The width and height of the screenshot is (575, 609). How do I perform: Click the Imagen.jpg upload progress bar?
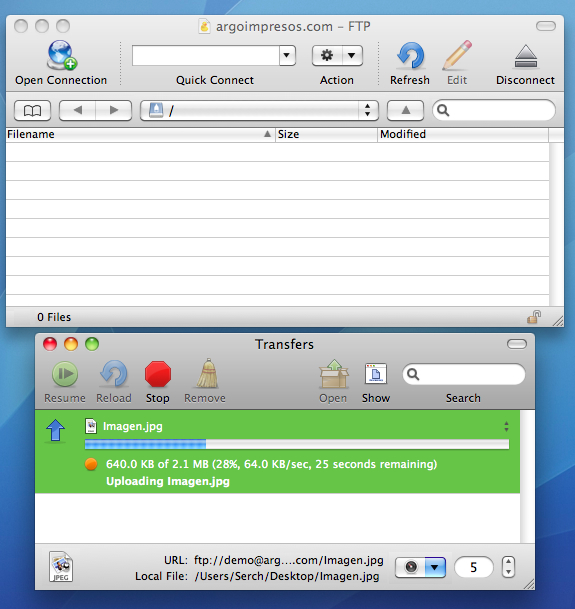point(297,444)
